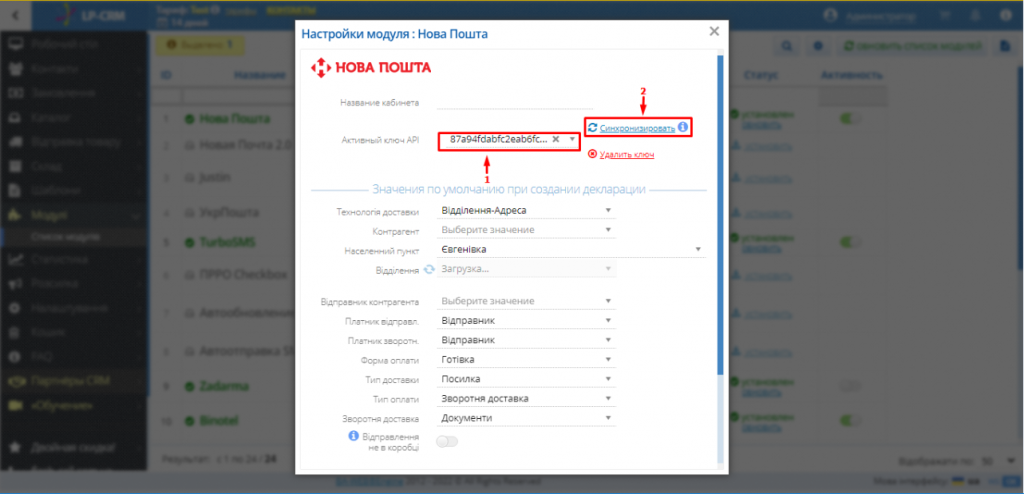
Task: Click the Кошик trash icon in the sidebar
Action: coord(16,333)
